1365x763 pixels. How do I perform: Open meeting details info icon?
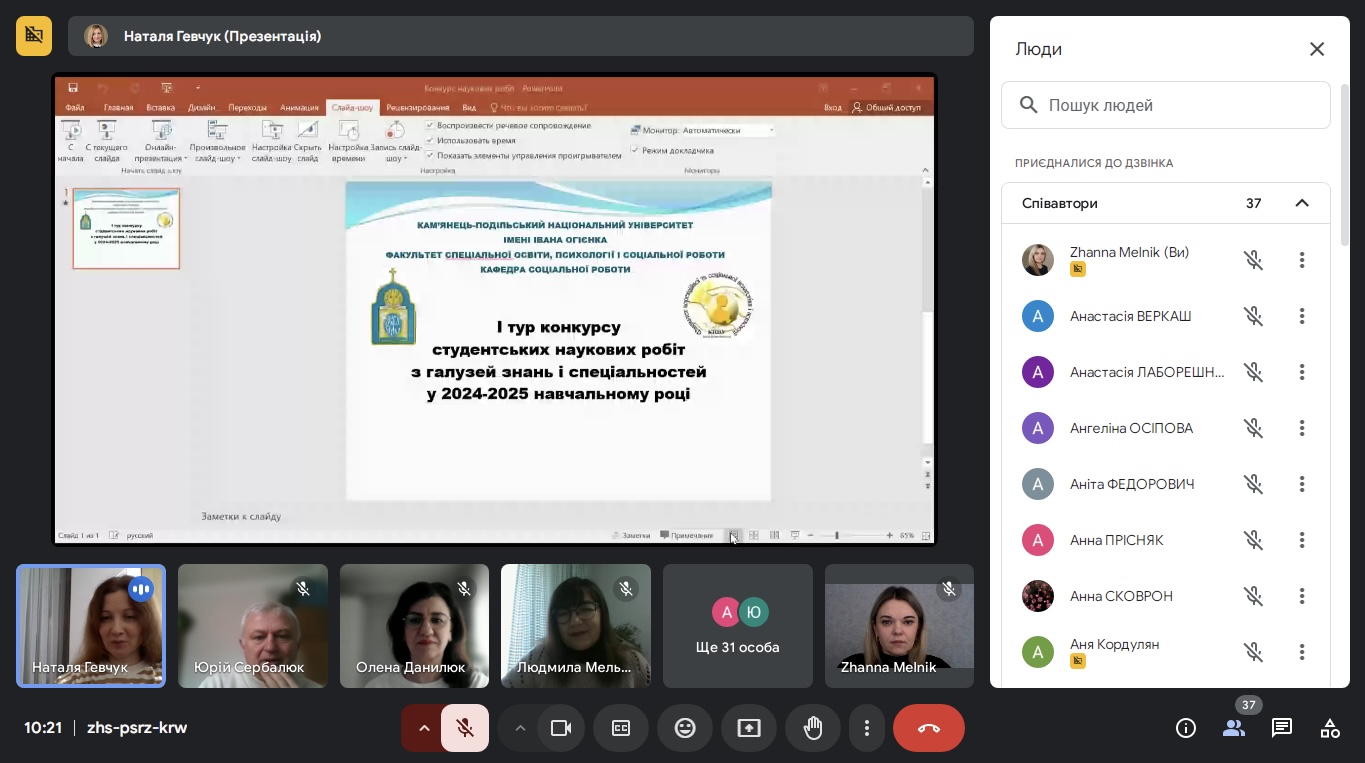coord(1186,728)
